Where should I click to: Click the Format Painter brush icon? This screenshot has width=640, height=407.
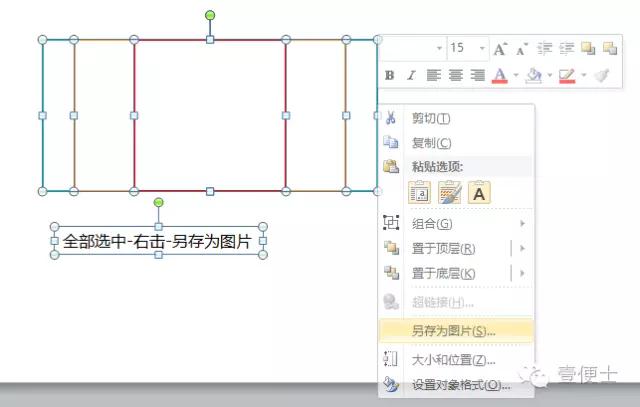[602, 75]
